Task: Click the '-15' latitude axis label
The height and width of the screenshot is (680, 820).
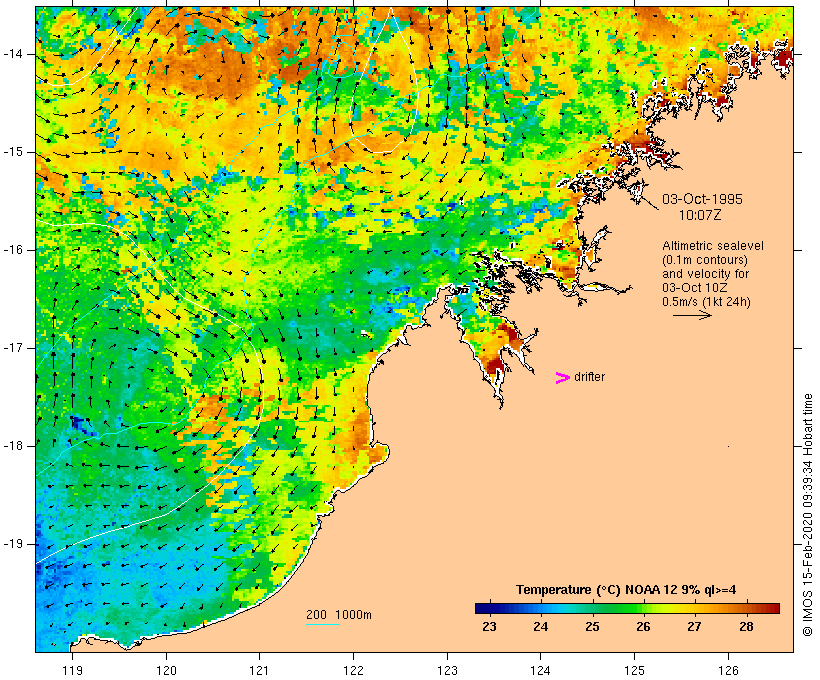Action: 13,152
